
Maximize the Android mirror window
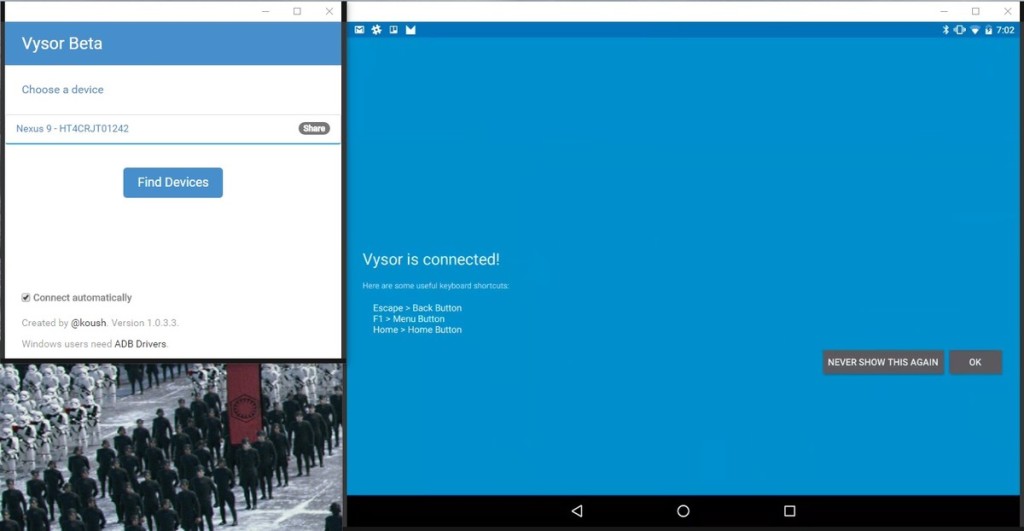(x=976, y=11)
